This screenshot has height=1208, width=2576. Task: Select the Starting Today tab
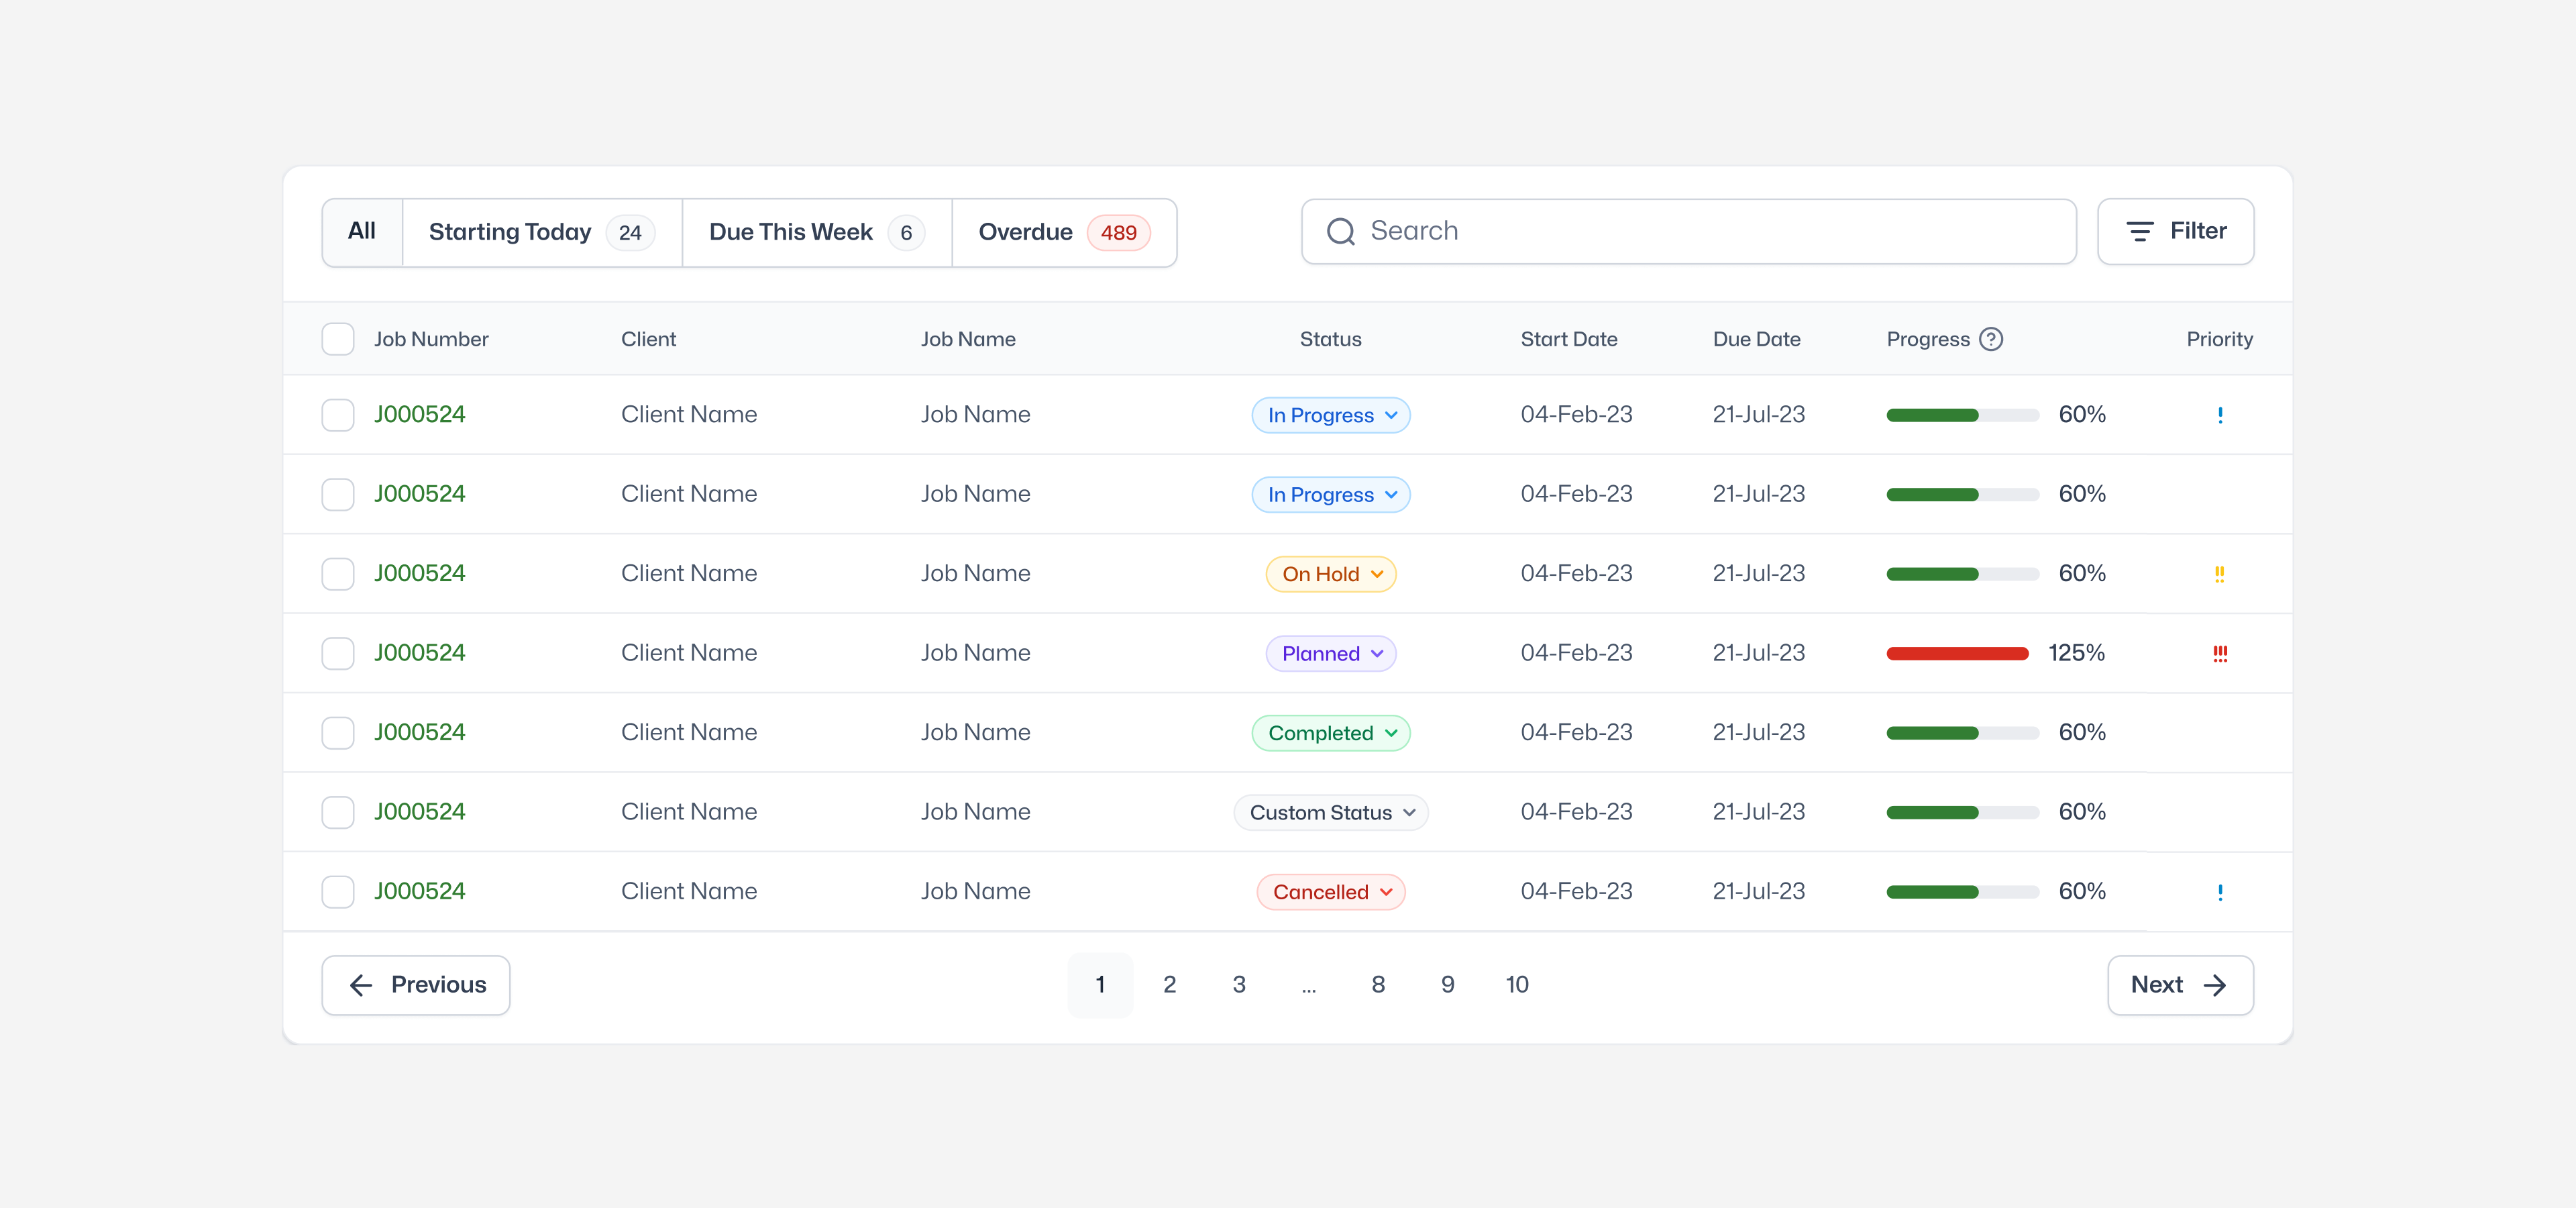click(x=542, y=232)
